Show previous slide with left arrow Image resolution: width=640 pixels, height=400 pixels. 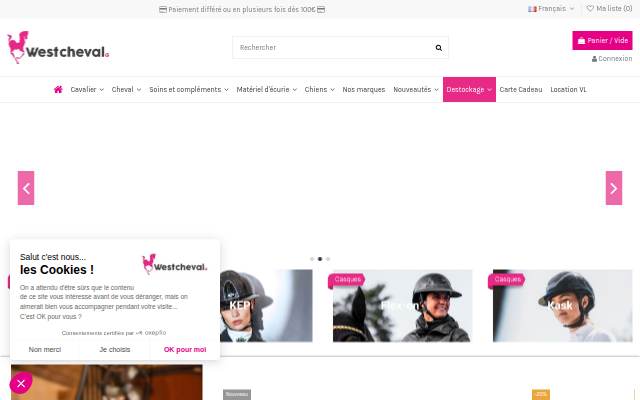[26, 188]
